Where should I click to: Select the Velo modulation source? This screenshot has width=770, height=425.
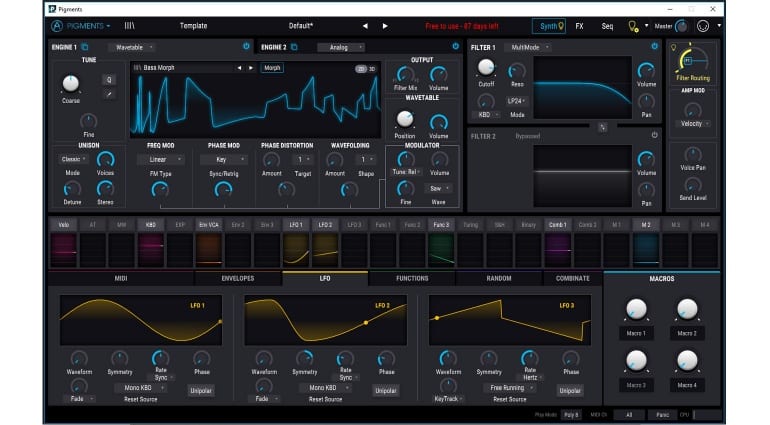click(x=63, y=225)
